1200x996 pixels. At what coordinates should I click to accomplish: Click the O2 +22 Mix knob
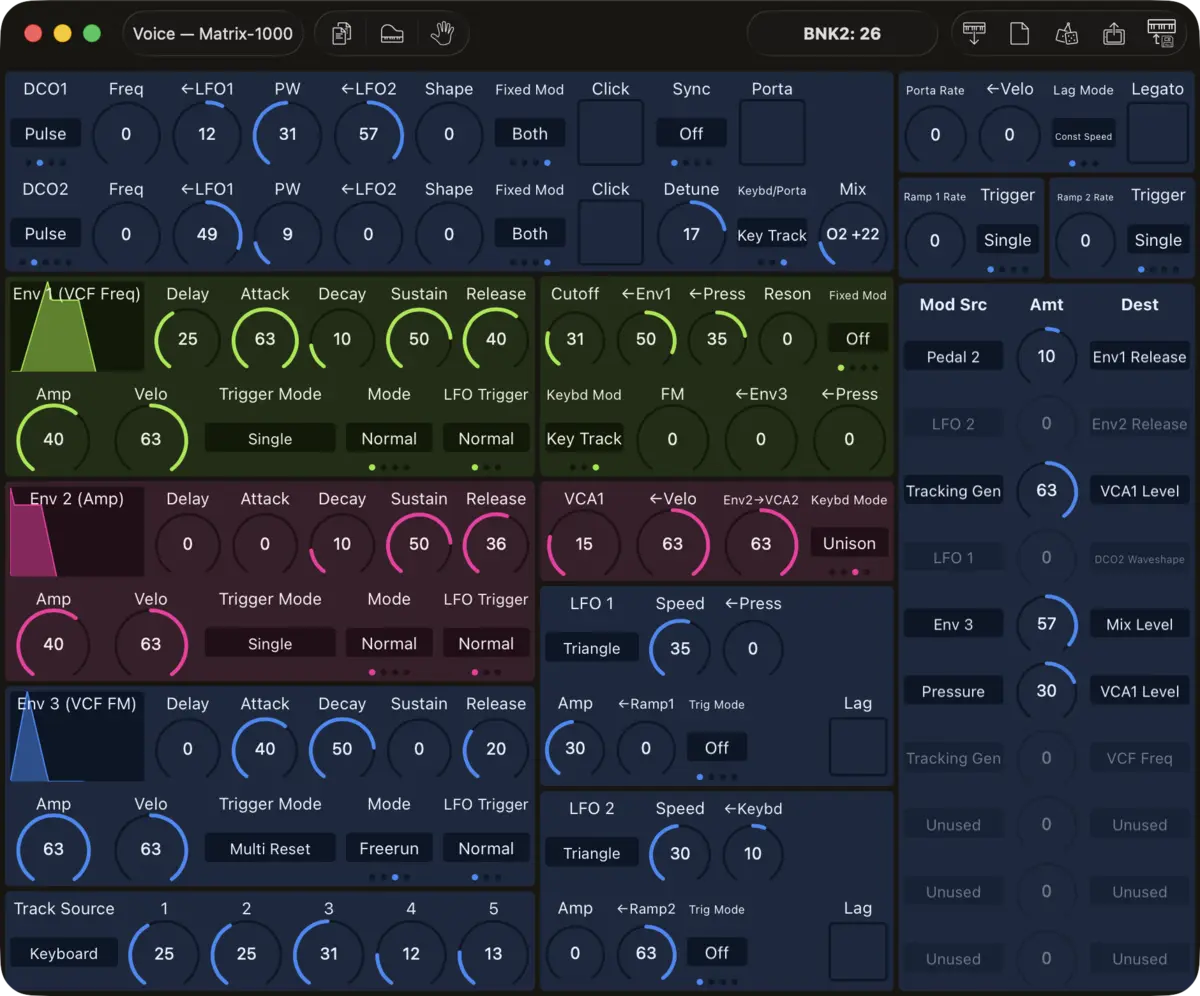pyautogui.click(x=853, y=234)
